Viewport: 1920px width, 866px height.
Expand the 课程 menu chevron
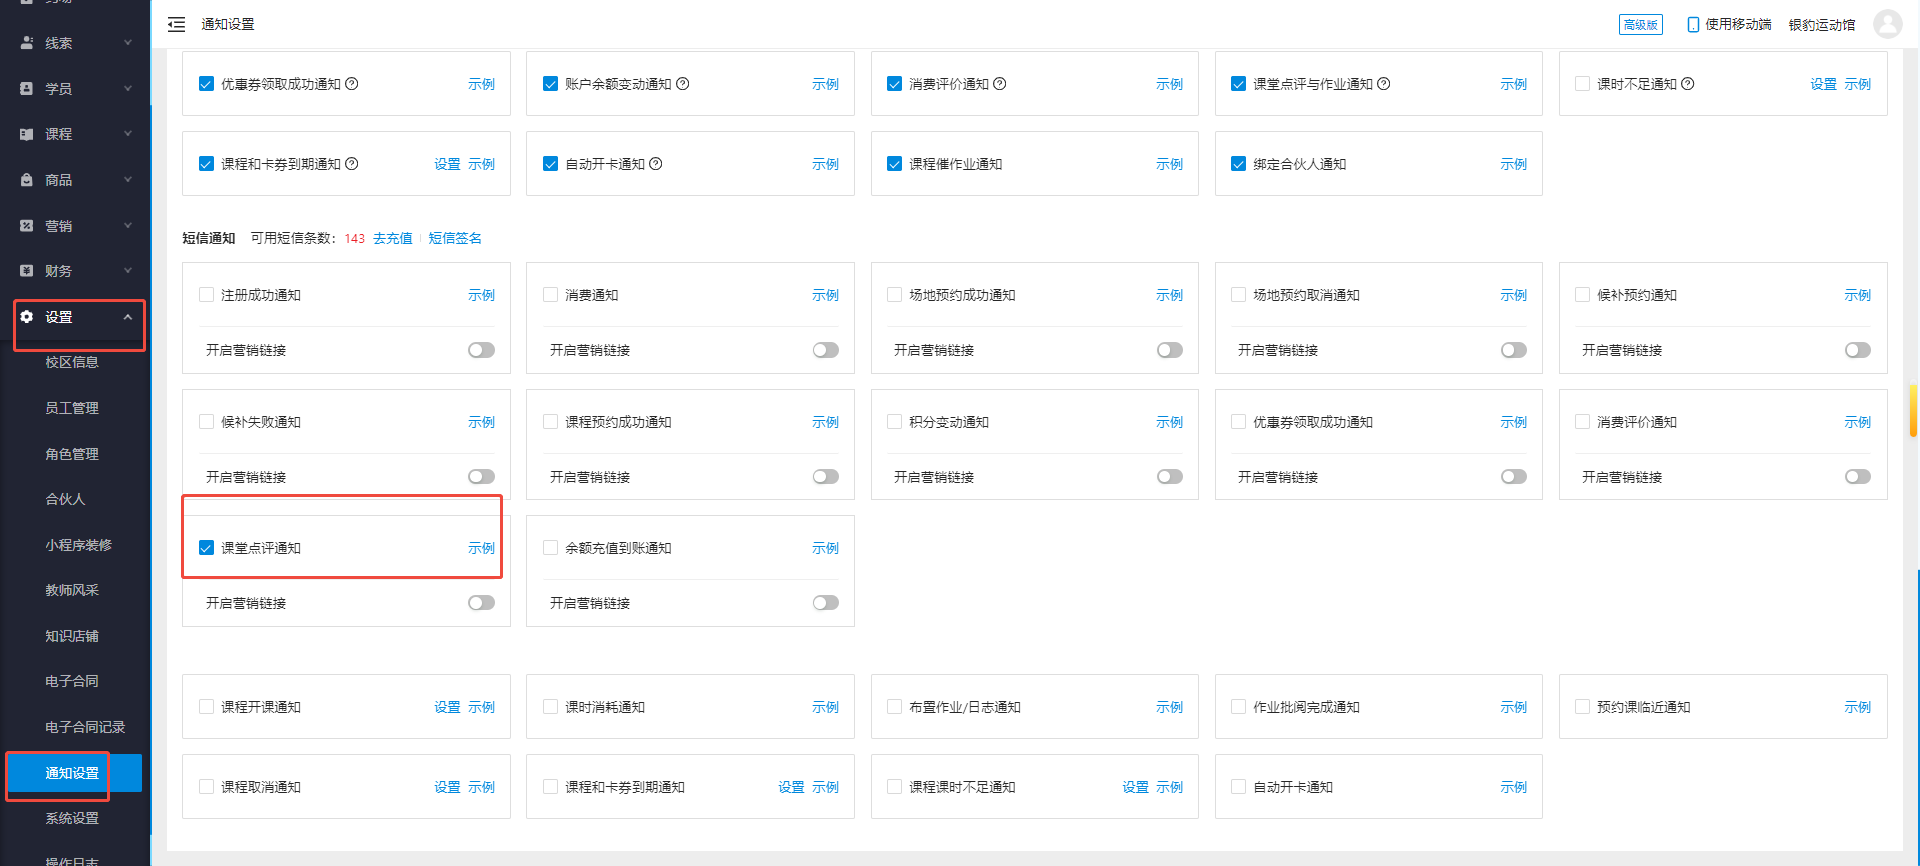click(x=128, y=134)
